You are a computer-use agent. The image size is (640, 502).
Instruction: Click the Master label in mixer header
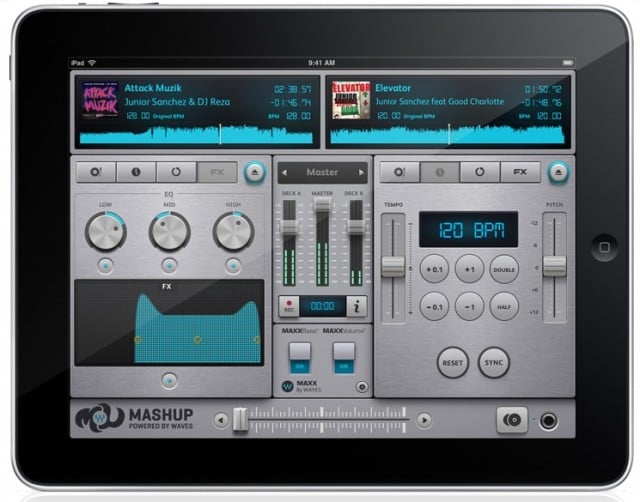coord(322,172)
